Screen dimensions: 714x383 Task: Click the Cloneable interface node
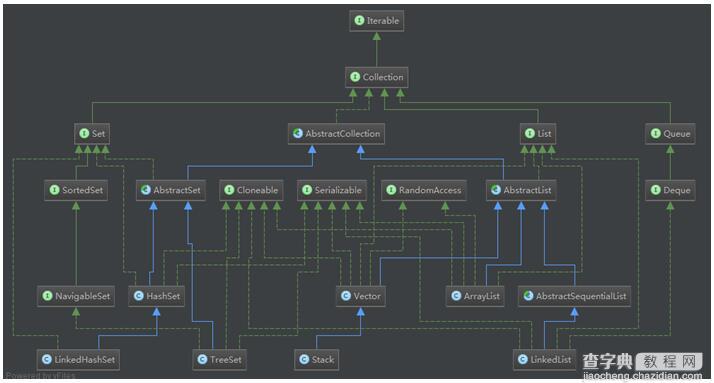tap(251, 190)
